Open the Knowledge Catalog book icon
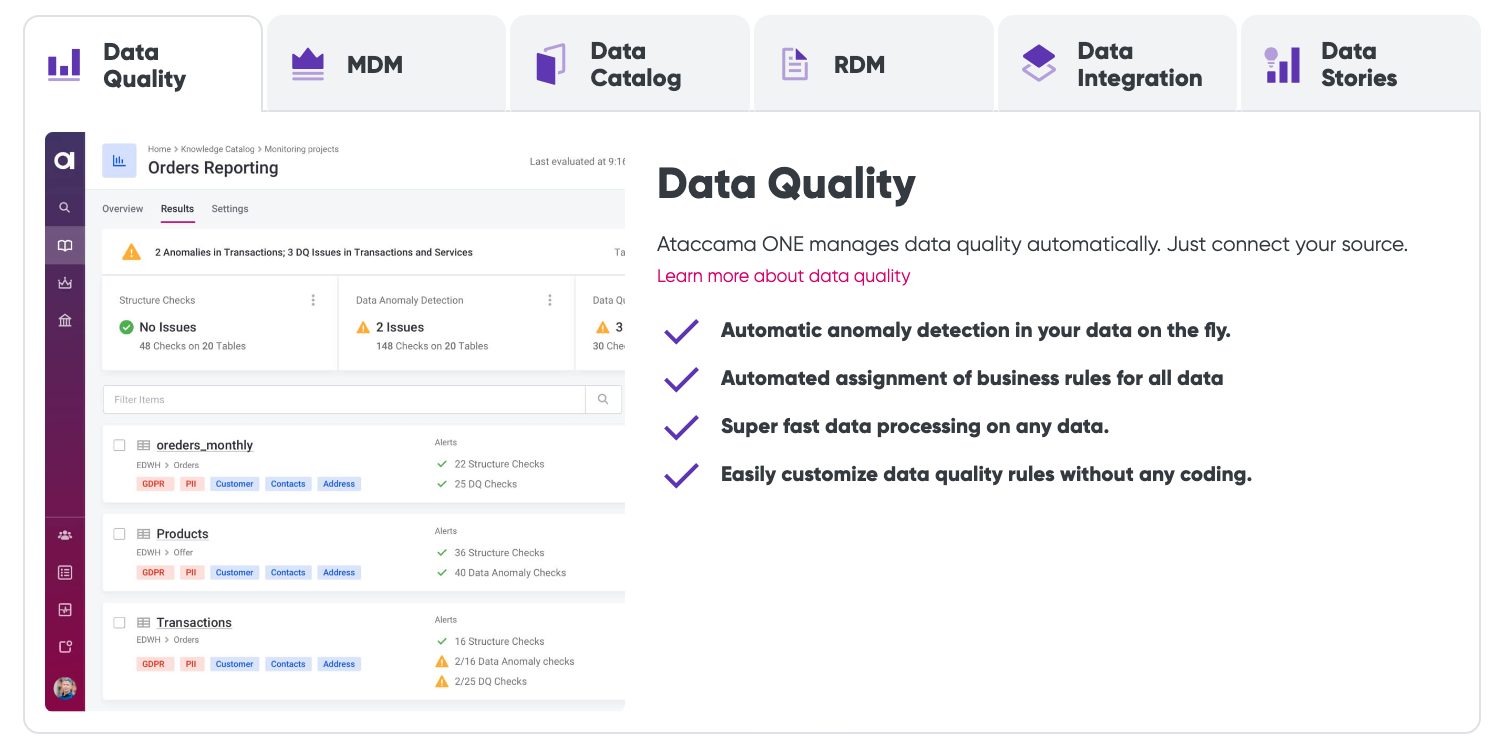The height and width of the screenshot is (748, 1500). pos(65,246)
